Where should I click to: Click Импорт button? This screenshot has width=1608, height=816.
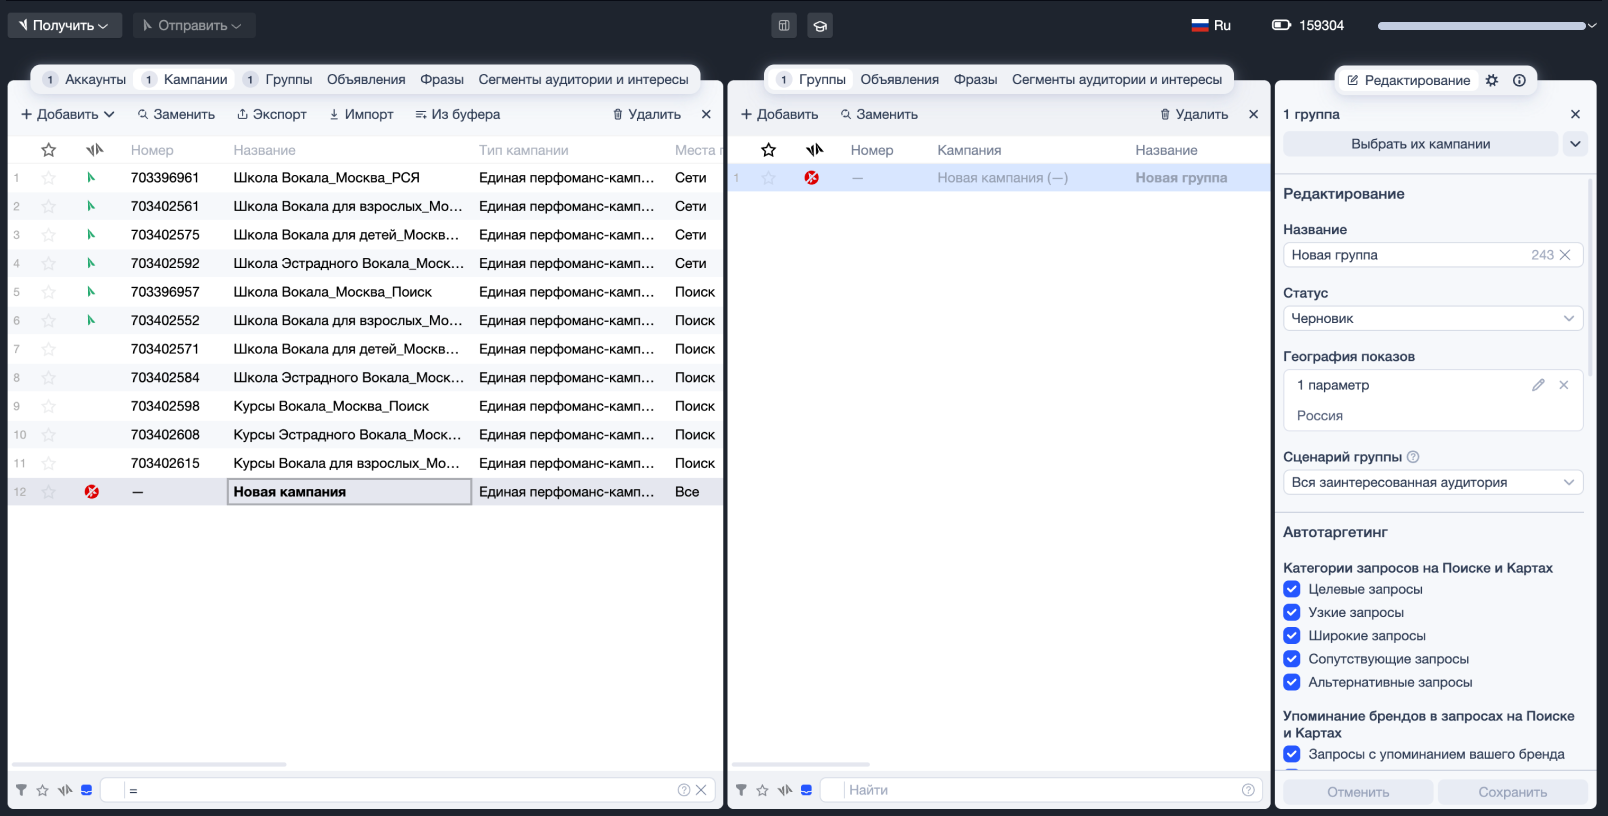pos(361,114)
